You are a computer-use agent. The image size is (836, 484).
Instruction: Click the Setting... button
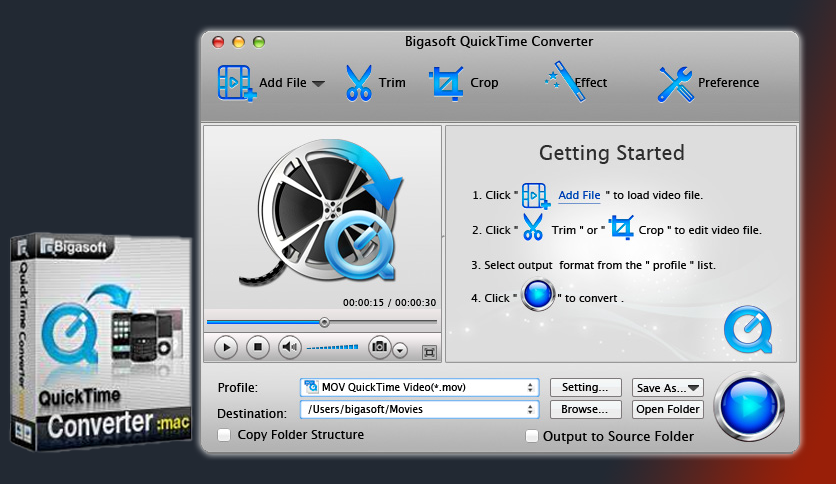tap(585, 388)
